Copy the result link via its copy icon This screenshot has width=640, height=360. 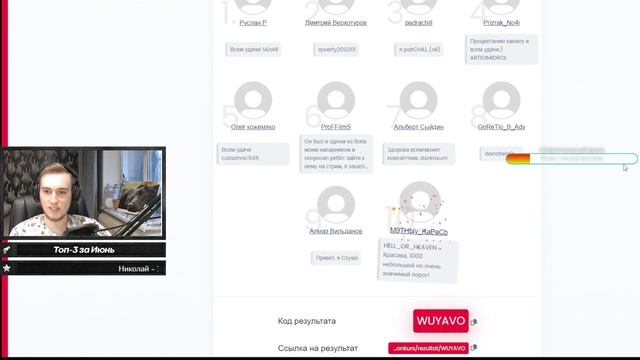(473, 348)
